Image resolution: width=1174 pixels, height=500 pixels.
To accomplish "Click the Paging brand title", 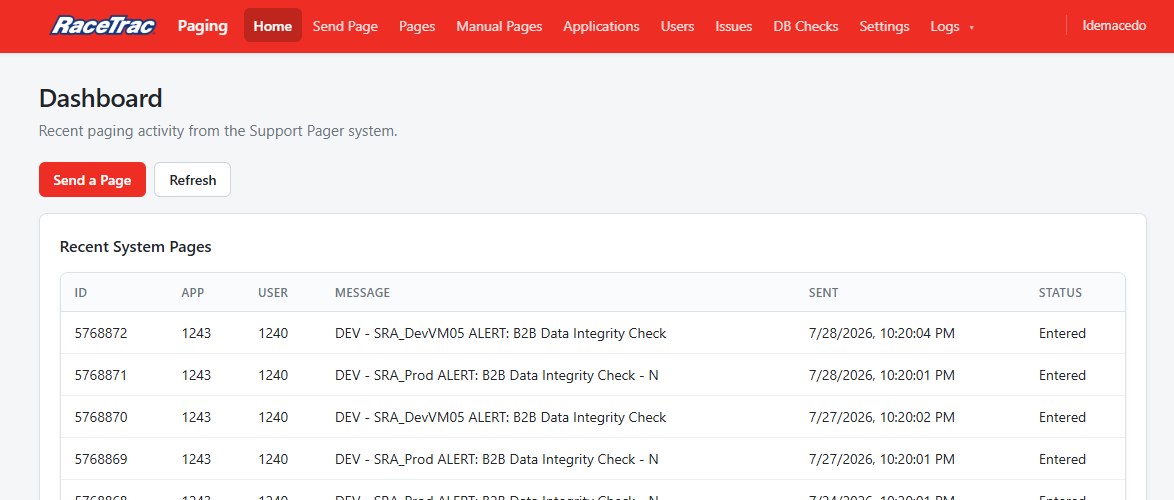I will [x=203, y=25].
